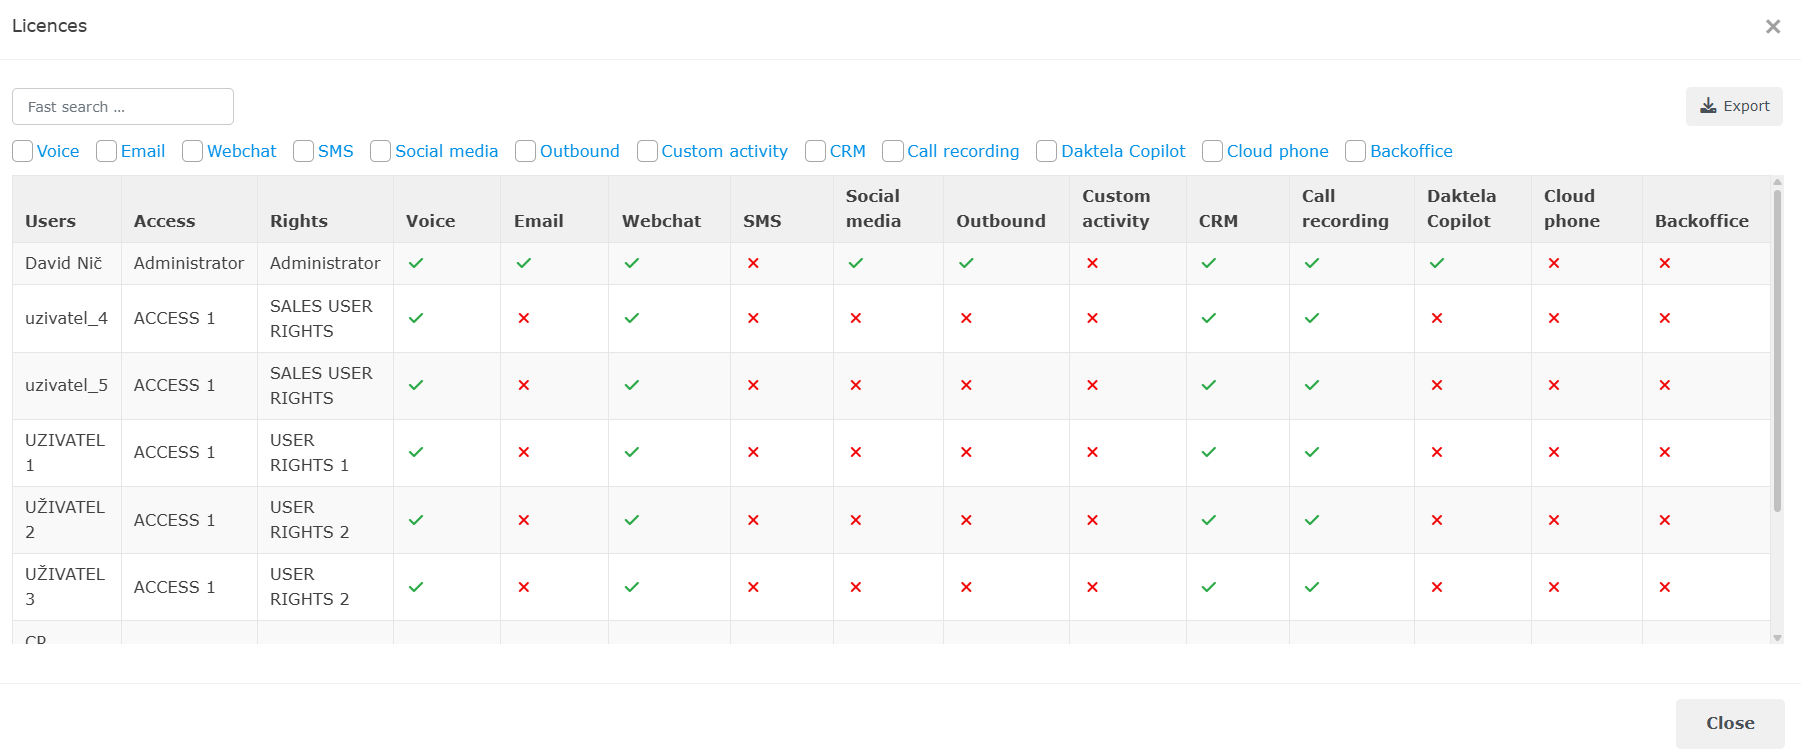Enable the Voice filter checkbox
Viewport: 1801px width, 756px height.
point(23,151)
